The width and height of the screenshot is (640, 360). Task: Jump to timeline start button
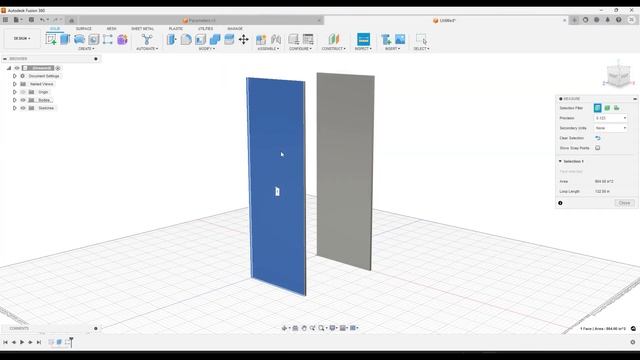coord(5,342)
